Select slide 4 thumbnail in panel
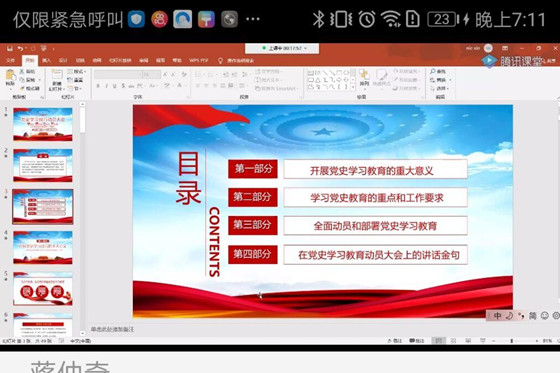 (43, 248)
